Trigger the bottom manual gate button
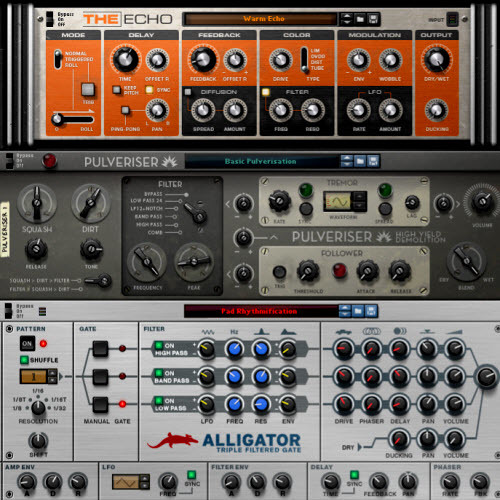This screenshot has width=500, height=500. (x=100, y=404)
